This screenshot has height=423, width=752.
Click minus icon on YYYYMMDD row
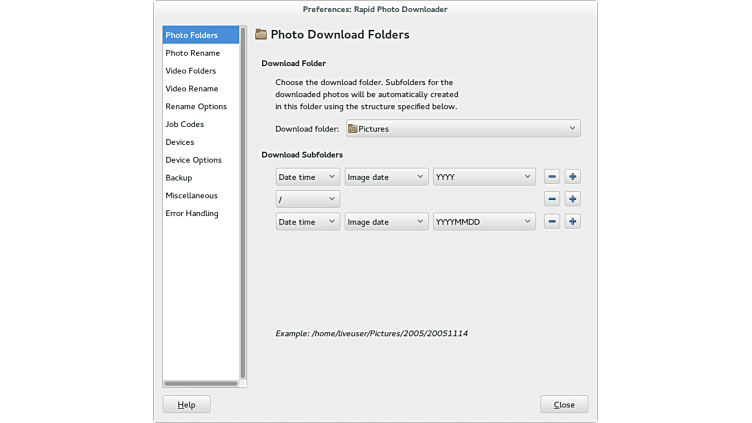(551, 222)
